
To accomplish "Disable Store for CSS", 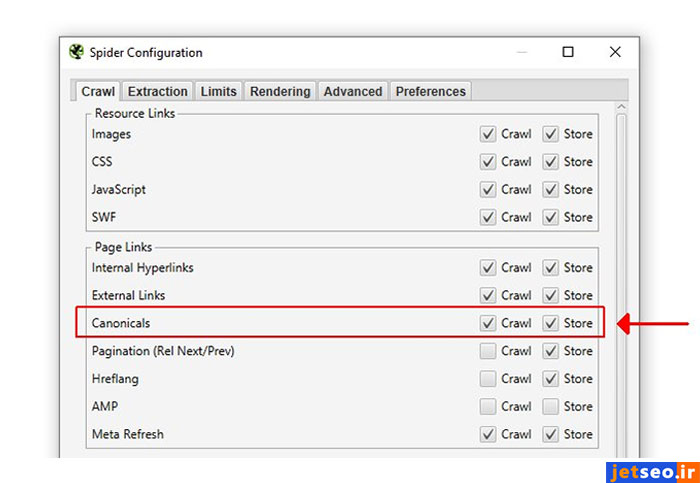I will coord(551,162).
